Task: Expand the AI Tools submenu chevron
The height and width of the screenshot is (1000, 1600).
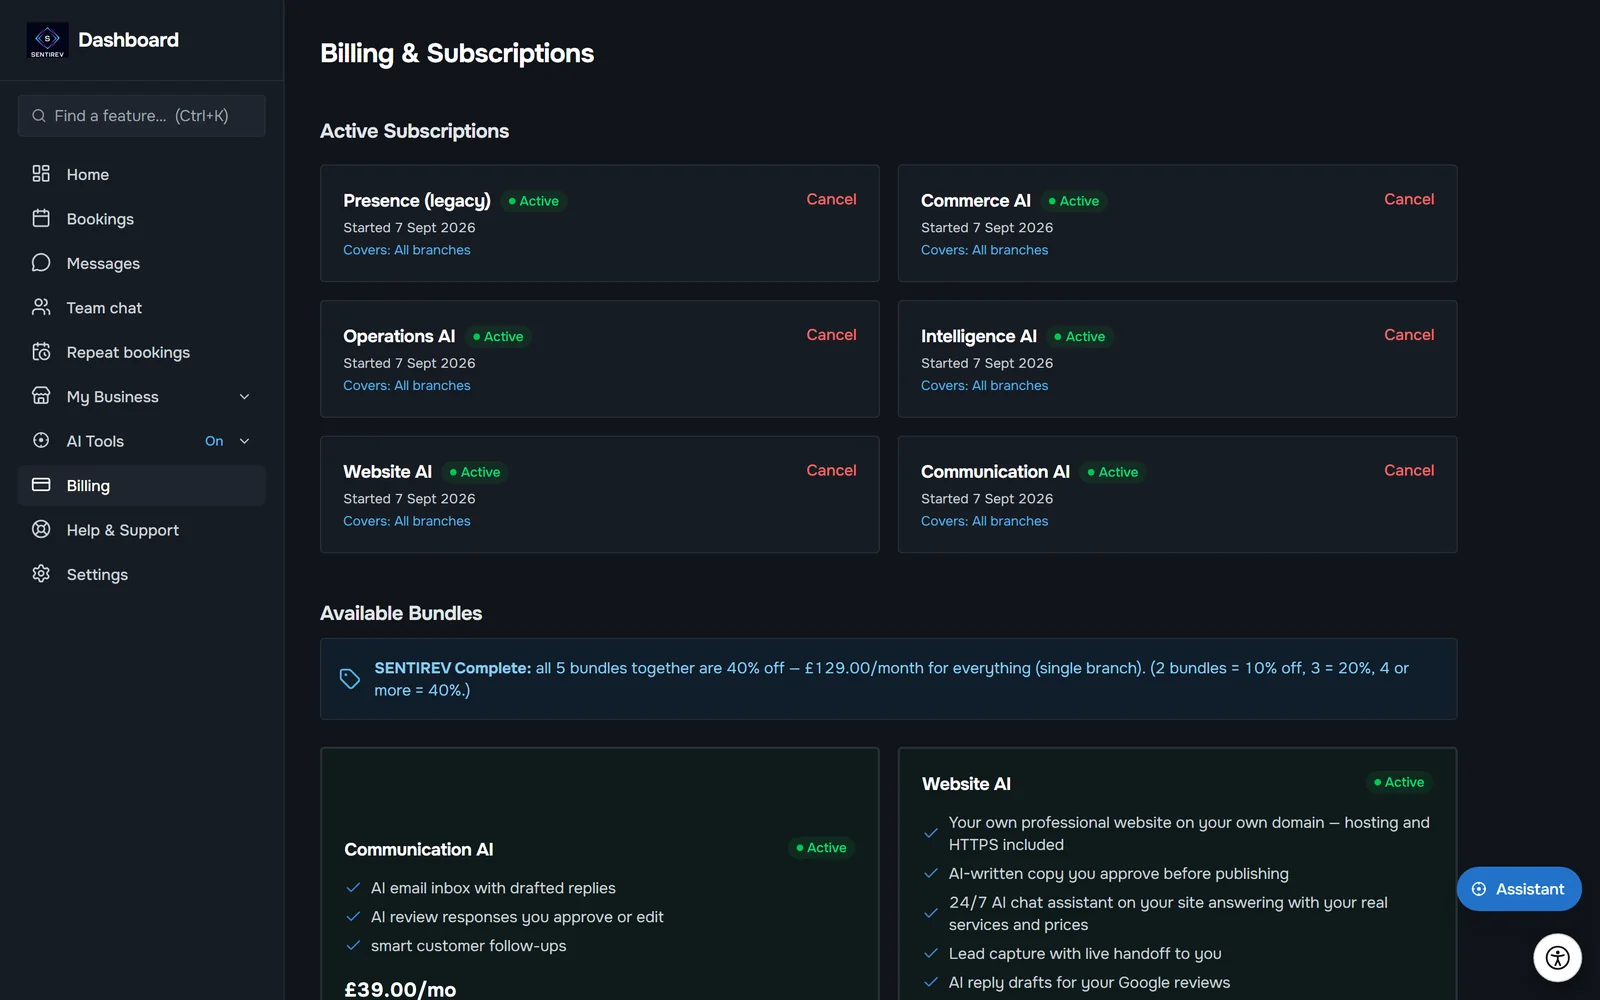Action: (245, 441)
